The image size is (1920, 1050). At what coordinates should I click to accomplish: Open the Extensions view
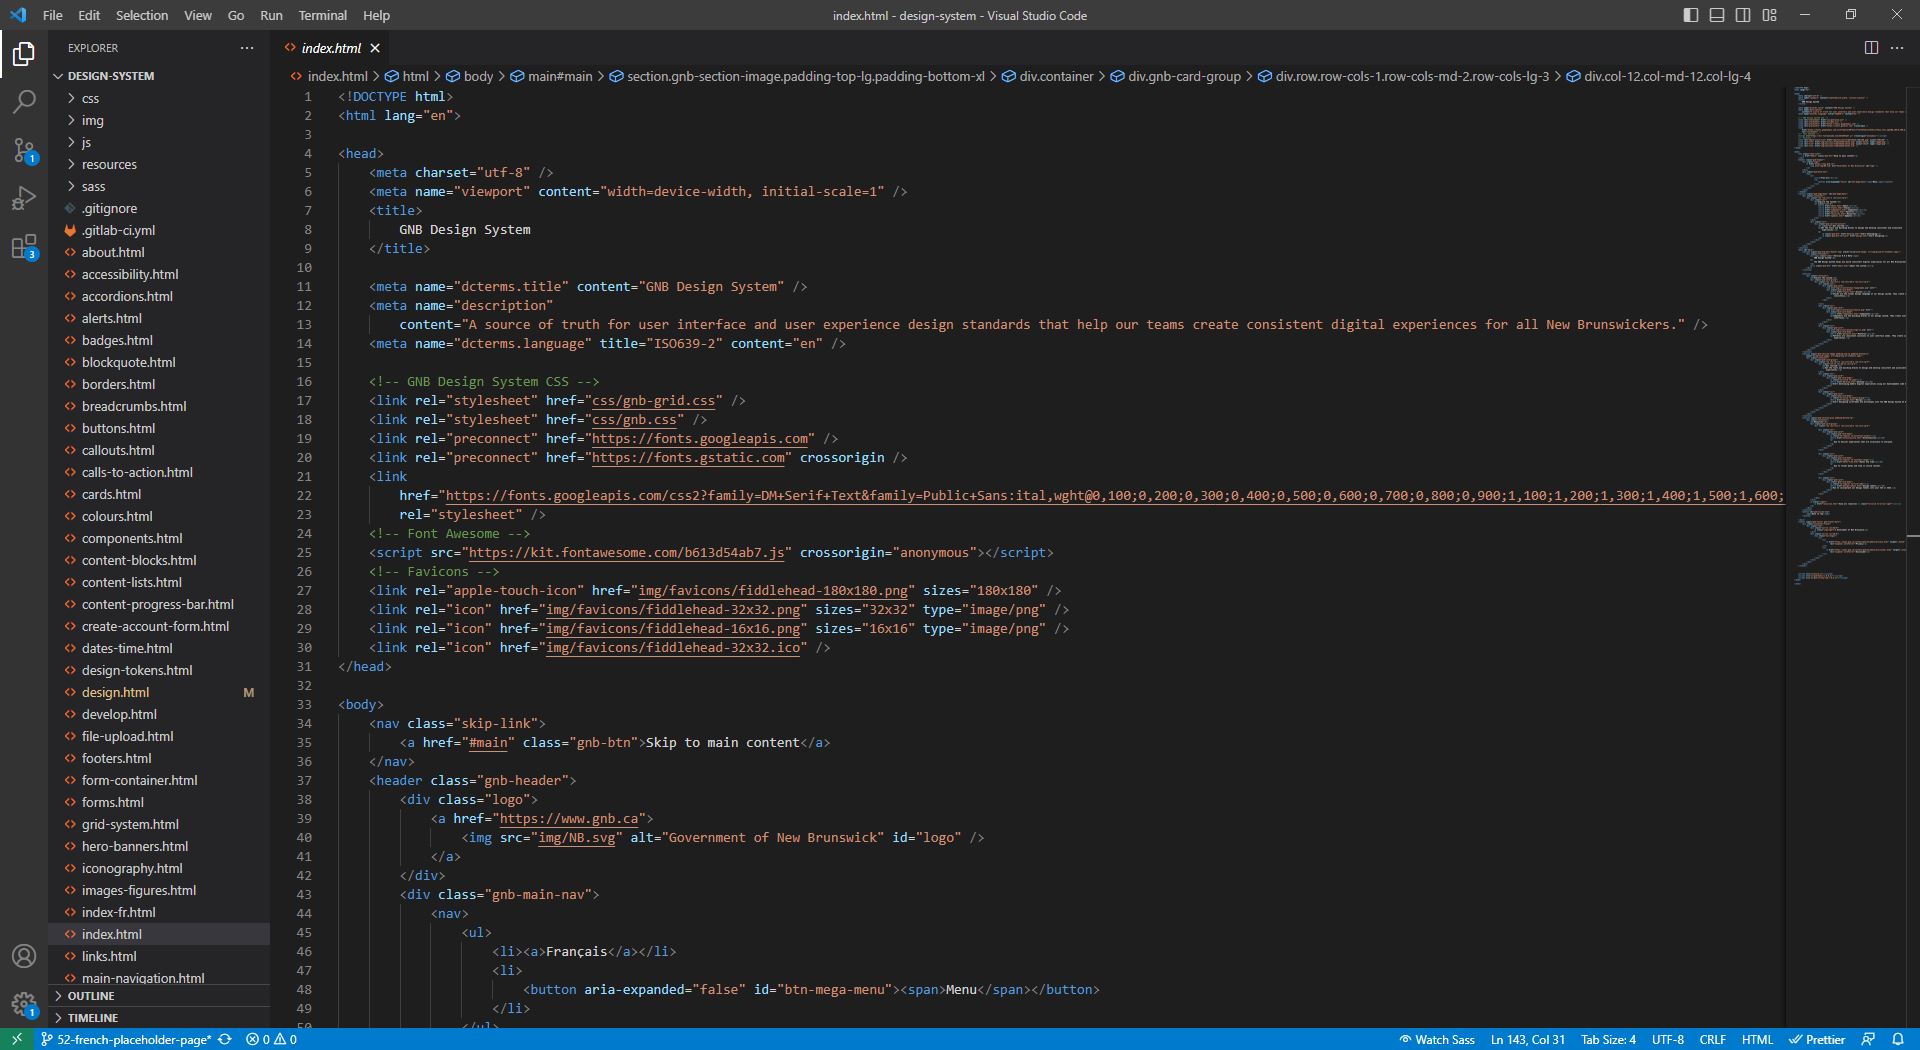(x=24, y=248)
